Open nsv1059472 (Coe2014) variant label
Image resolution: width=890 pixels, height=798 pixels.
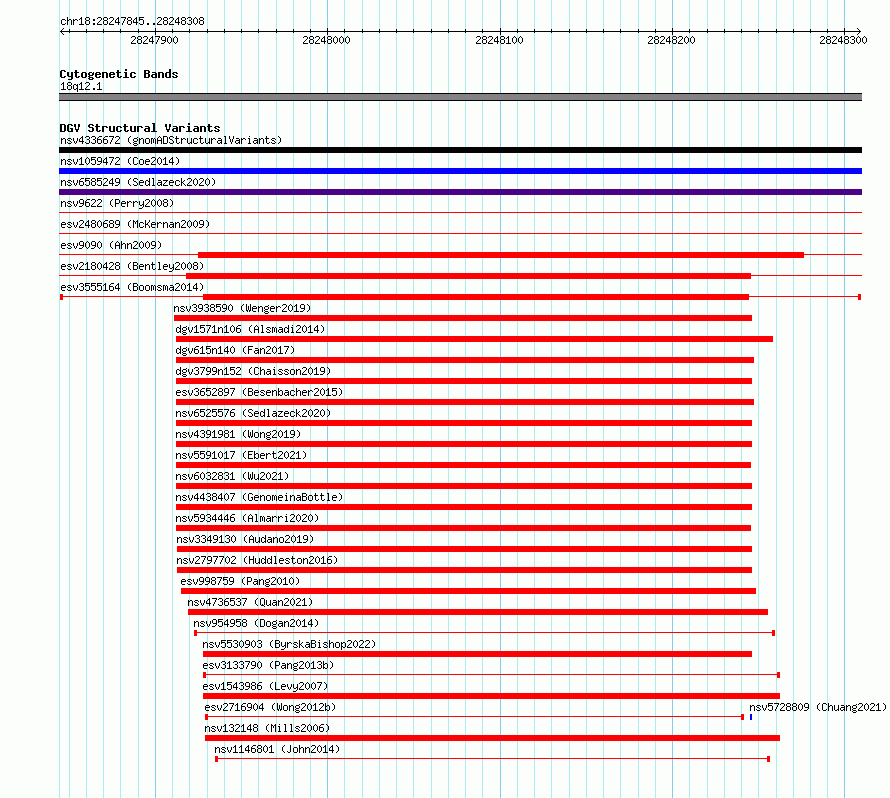tap(120, 161)
